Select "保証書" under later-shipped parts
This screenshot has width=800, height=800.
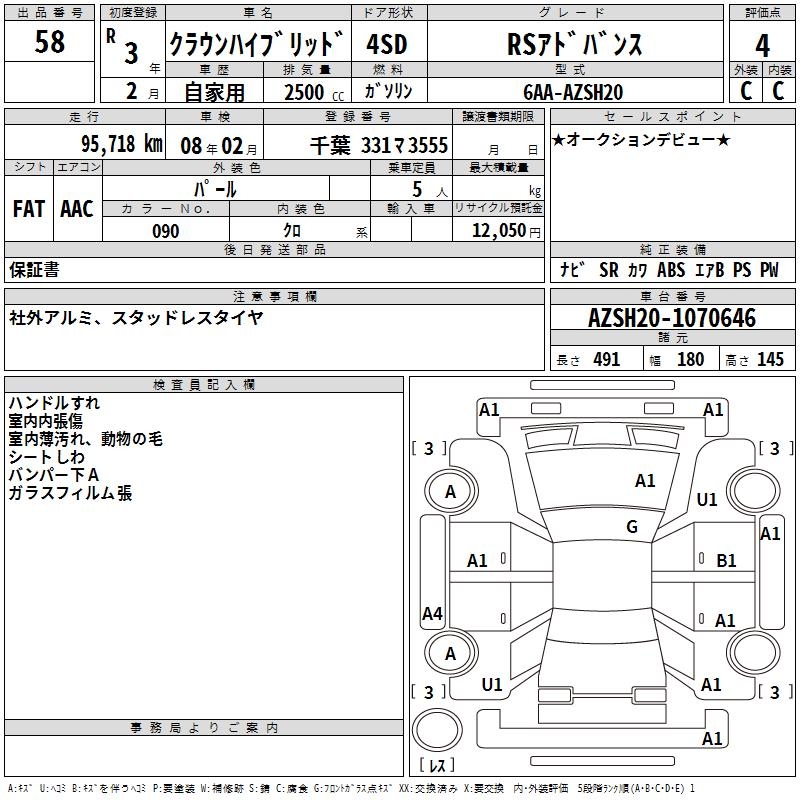coord(34,270)
